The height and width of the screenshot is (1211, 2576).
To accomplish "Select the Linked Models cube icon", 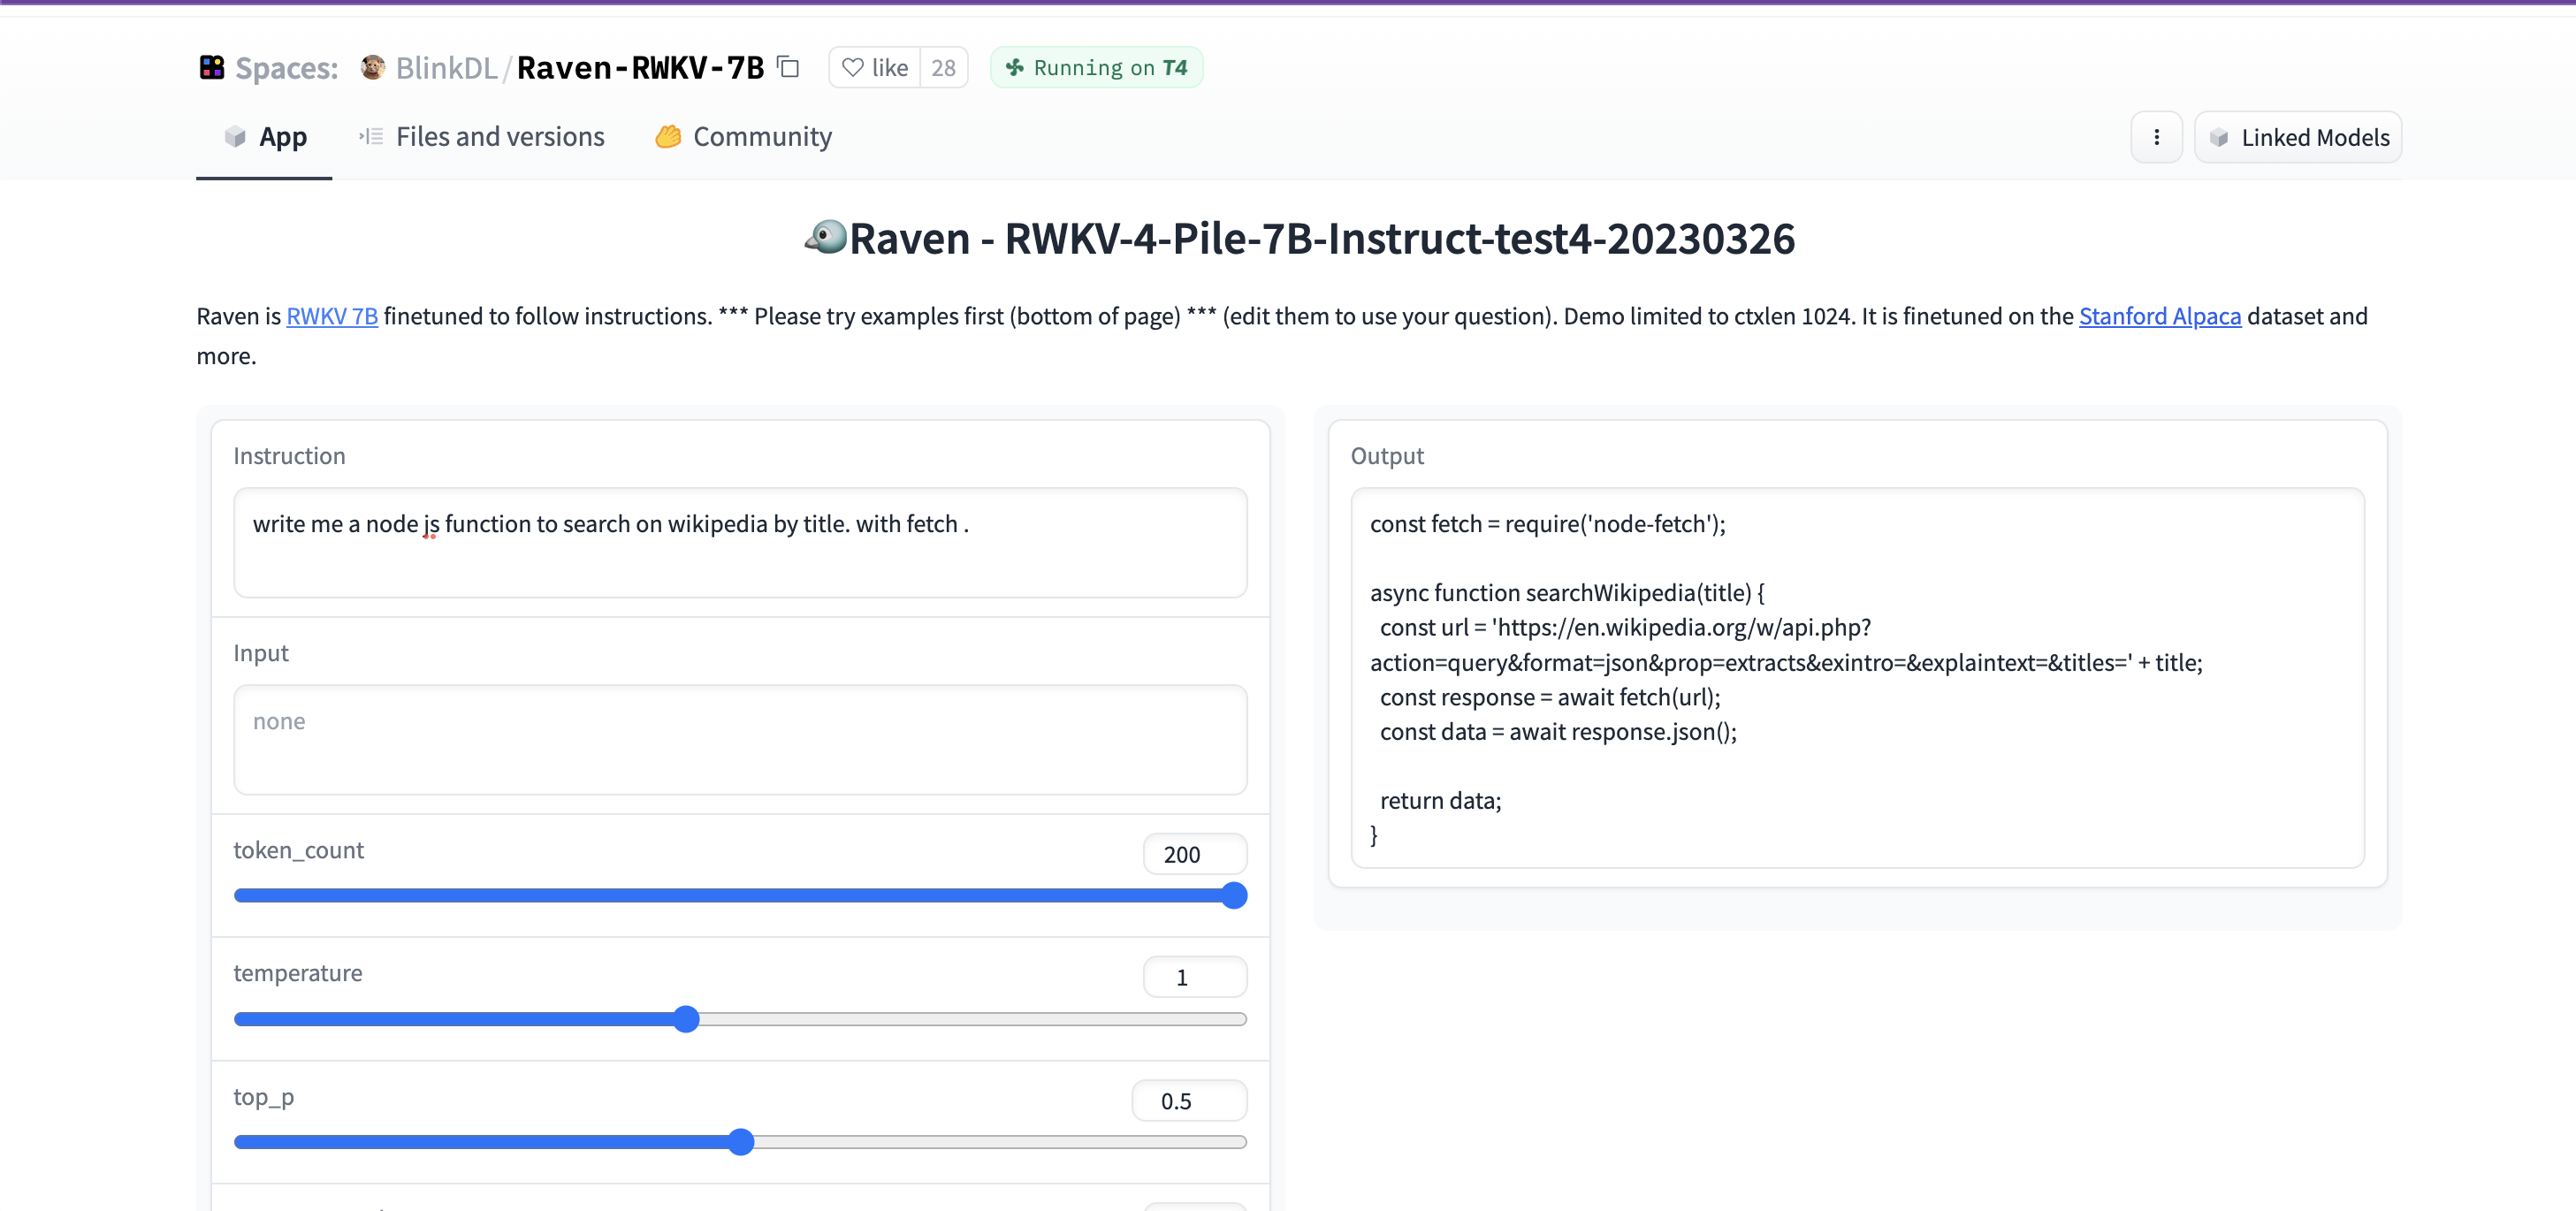I will (x=2220, y=137).
